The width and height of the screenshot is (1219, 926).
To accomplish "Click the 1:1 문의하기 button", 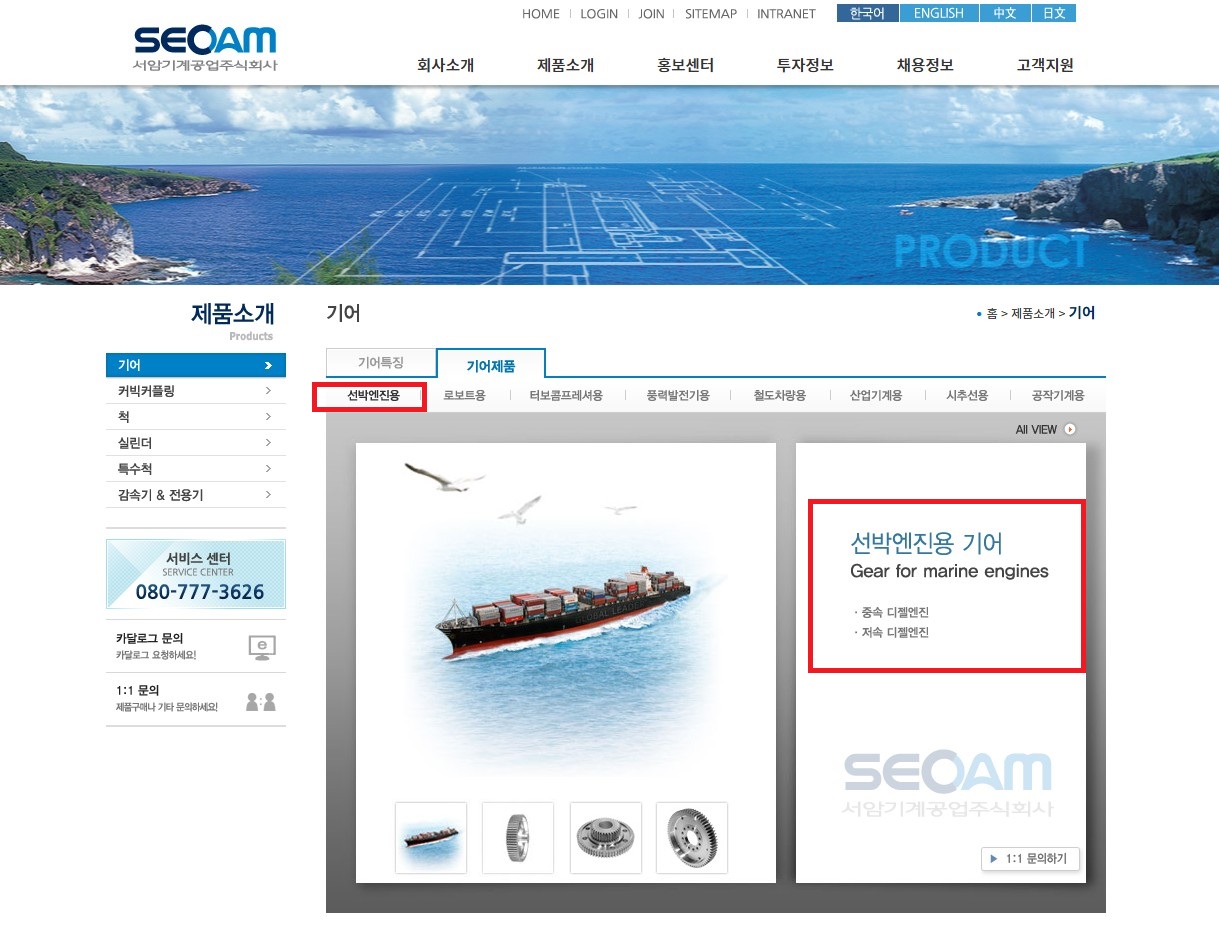I will coord(1031,858).
